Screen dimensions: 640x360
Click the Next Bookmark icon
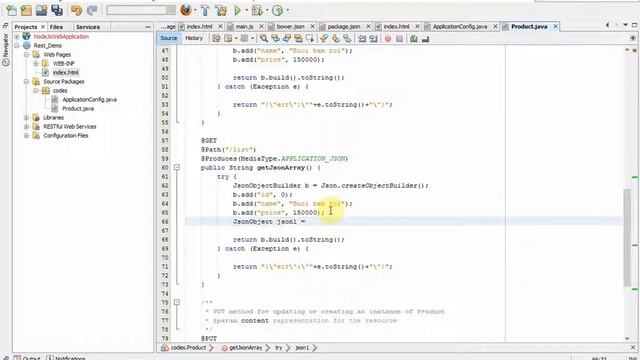(x=336, y=38)
